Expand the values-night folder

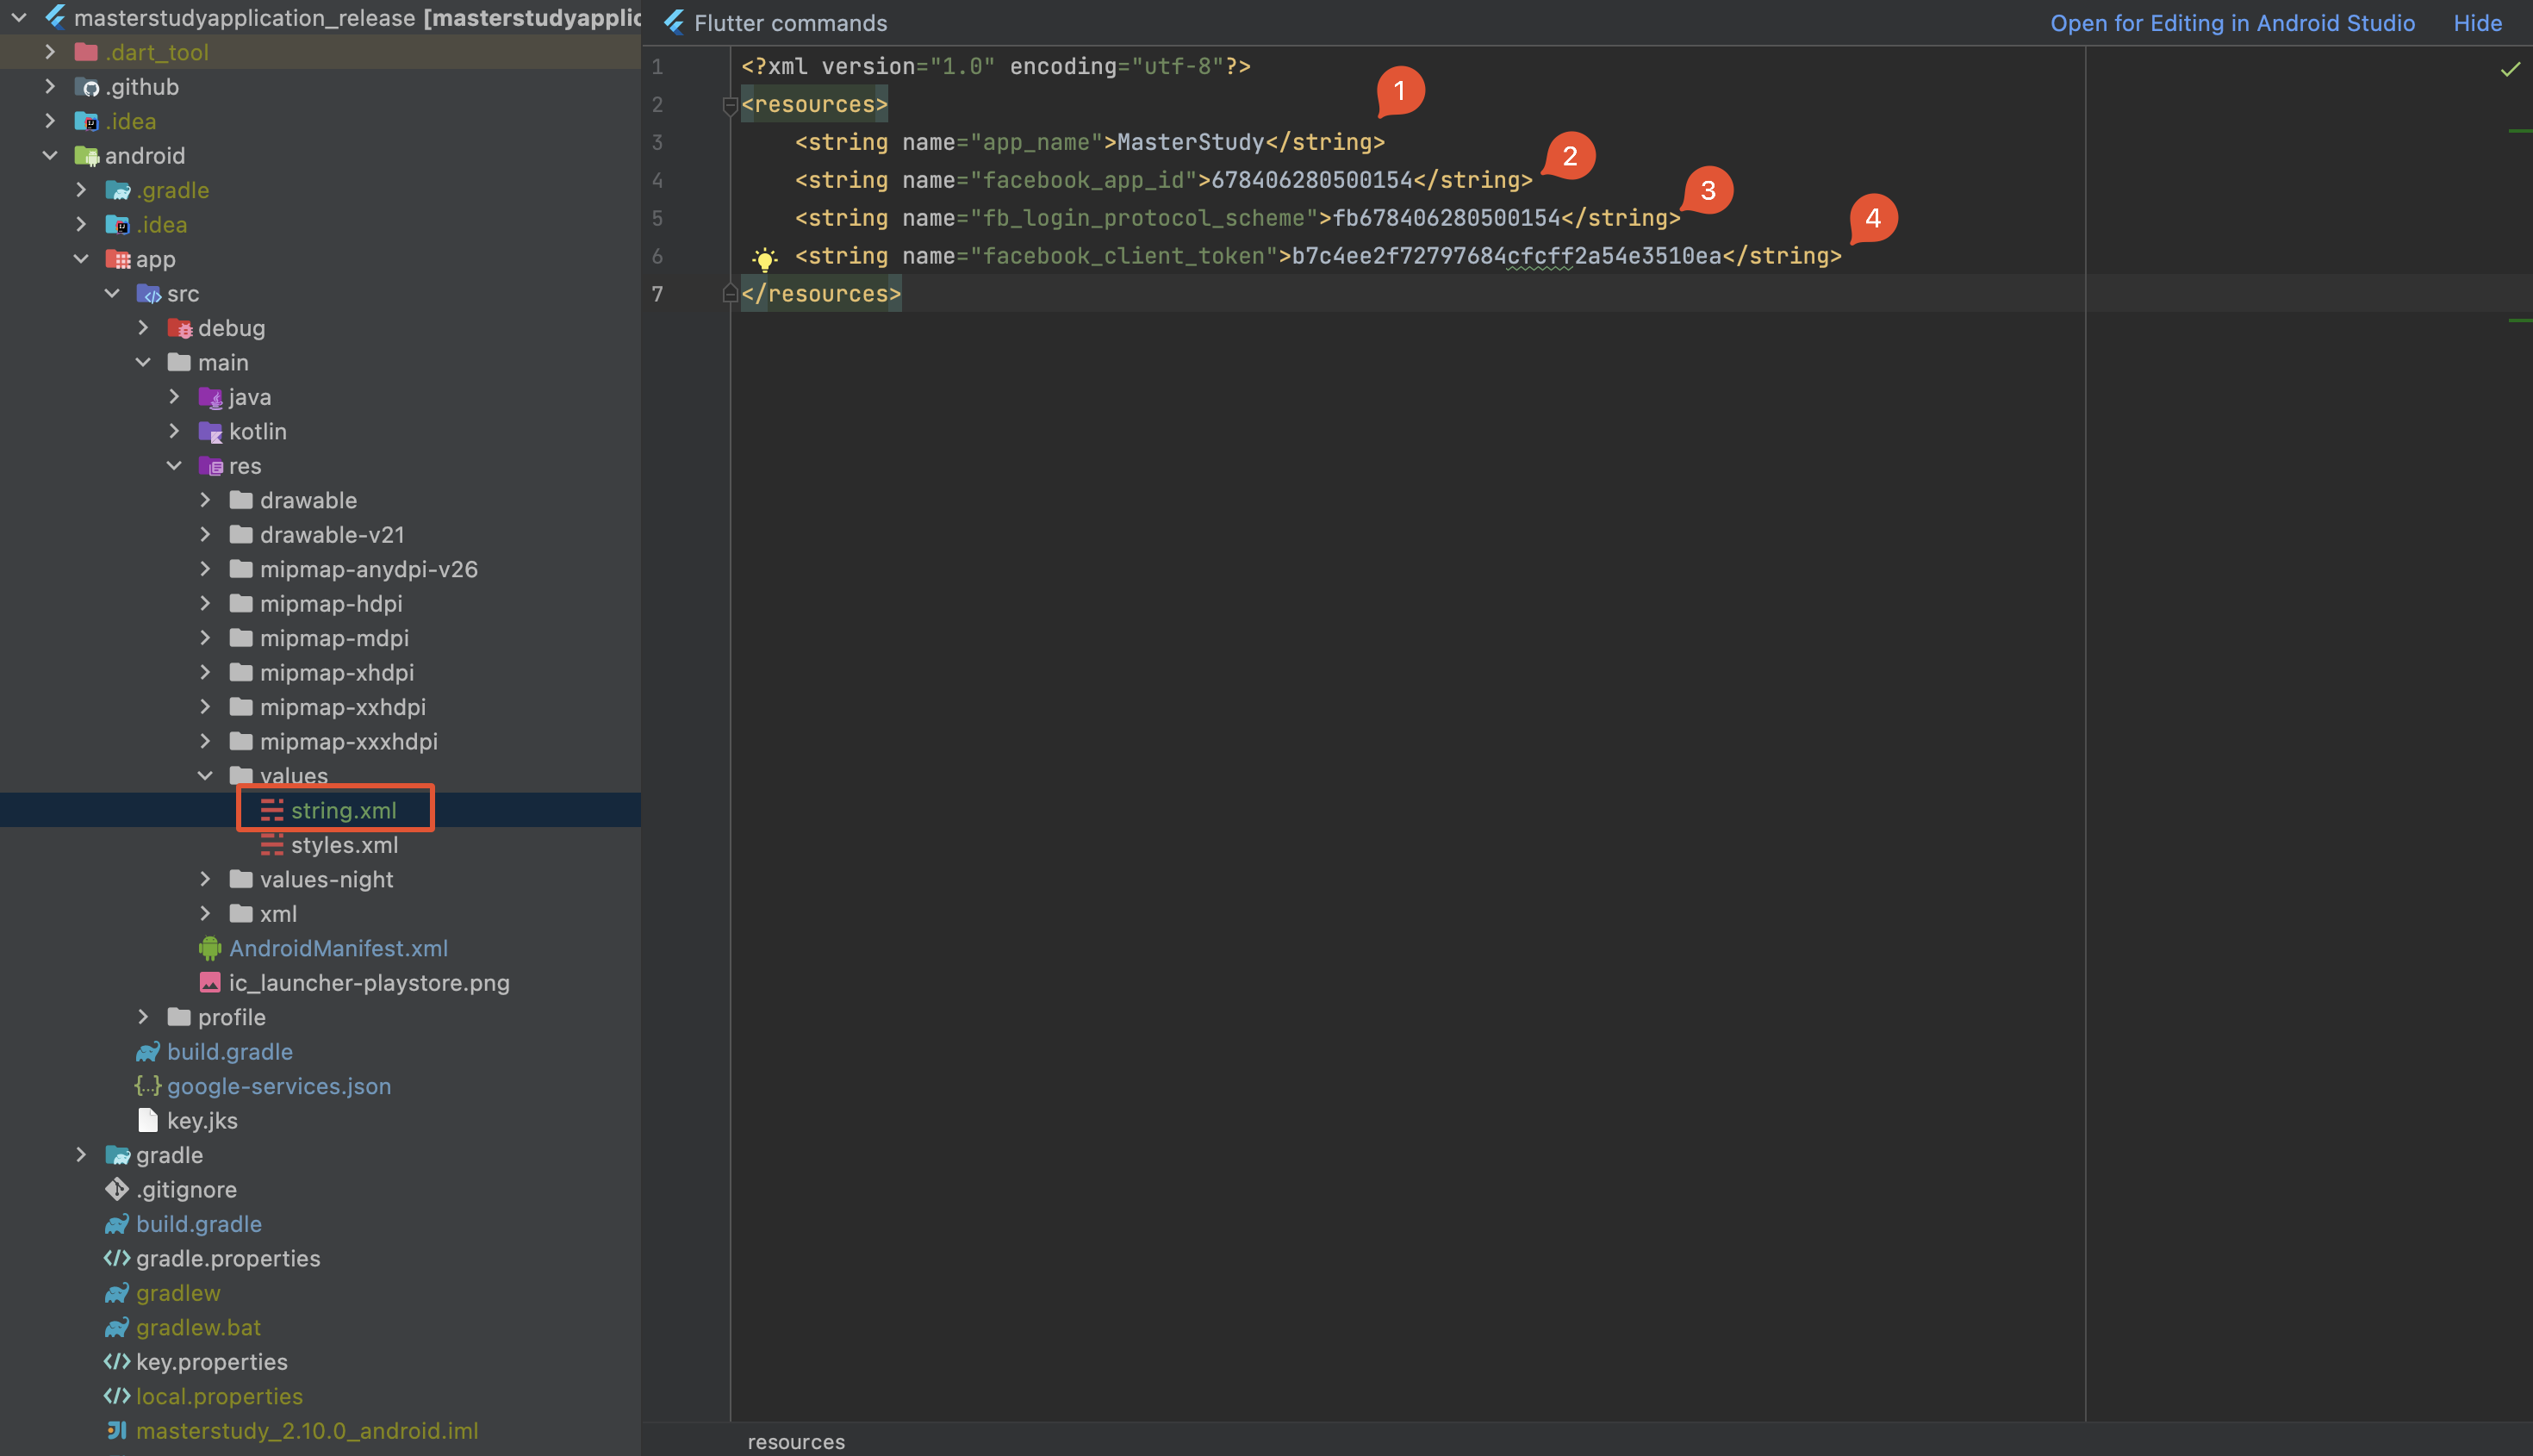[x=205, y=879]
